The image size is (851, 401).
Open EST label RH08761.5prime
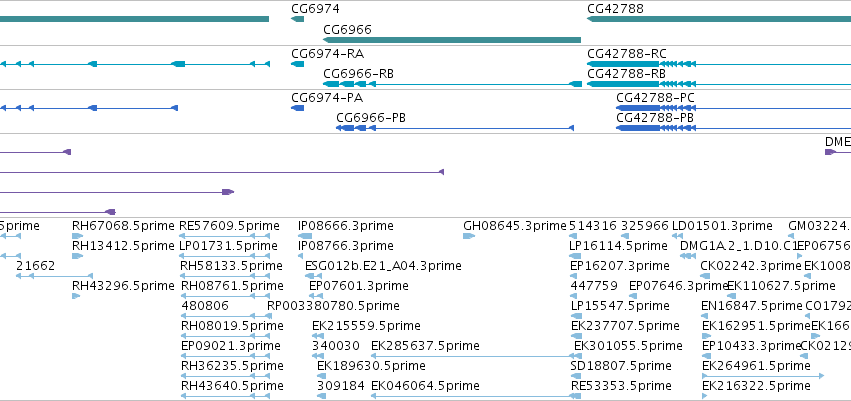coord(232,286)
